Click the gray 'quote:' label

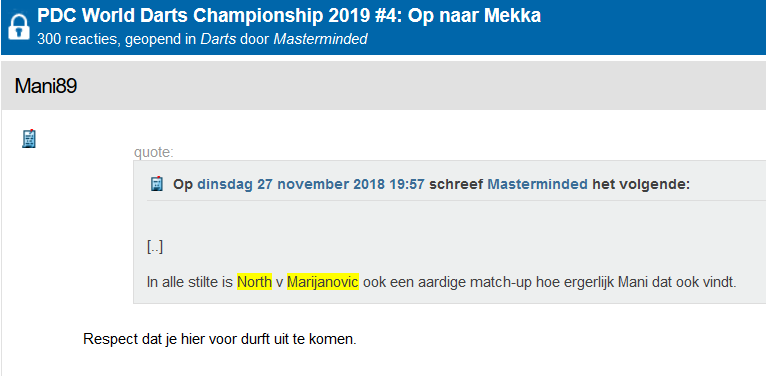154,153
